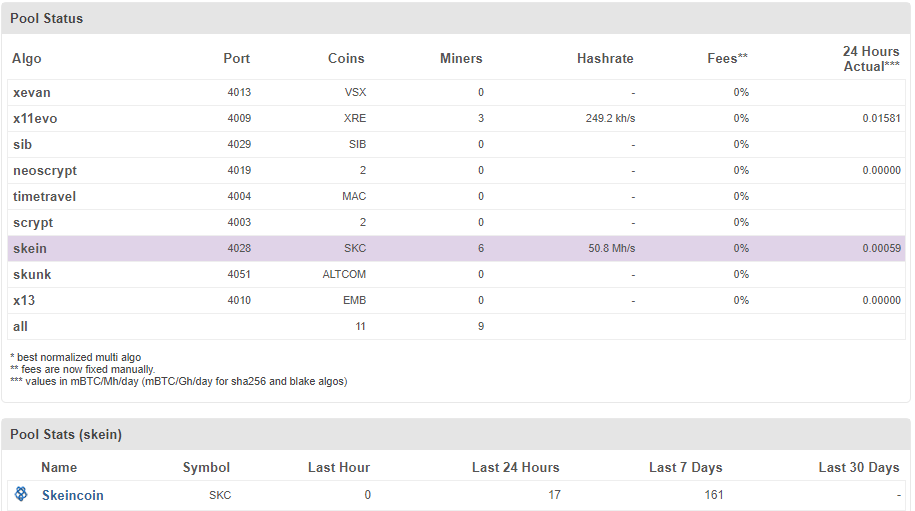Click the 24 Hours Actual header

click(x=870, y=58)
